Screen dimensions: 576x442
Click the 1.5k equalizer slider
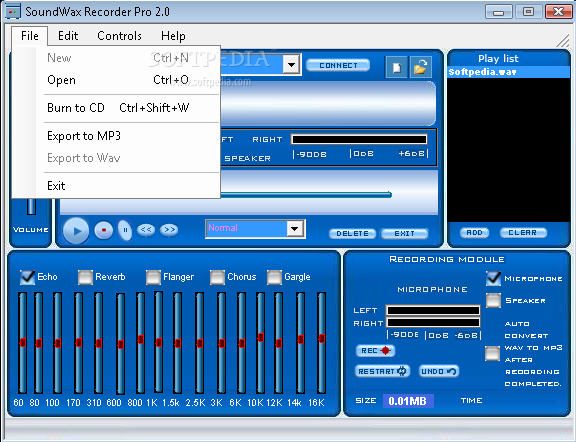pyautogui.click(x=178, y=343)
